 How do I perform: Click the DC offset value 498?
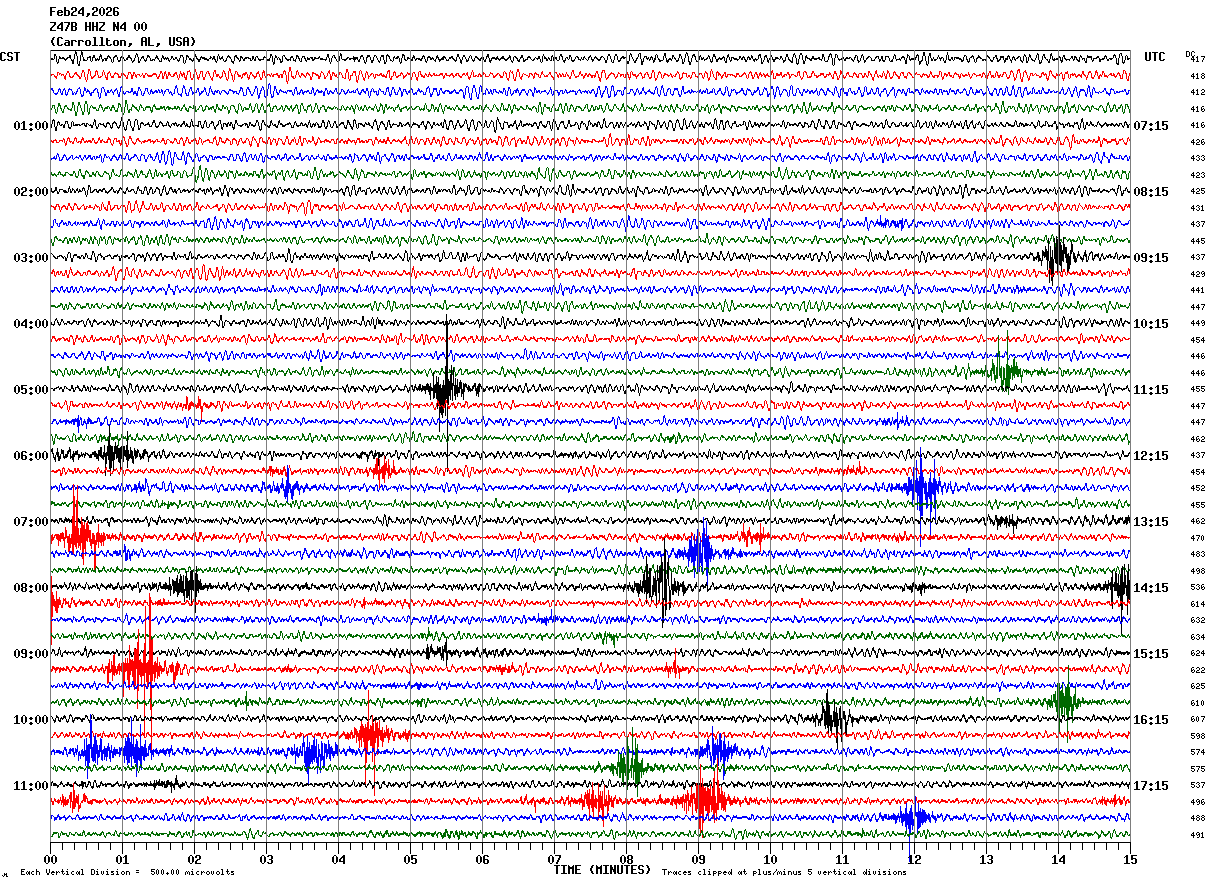[x=1197, y=571]
